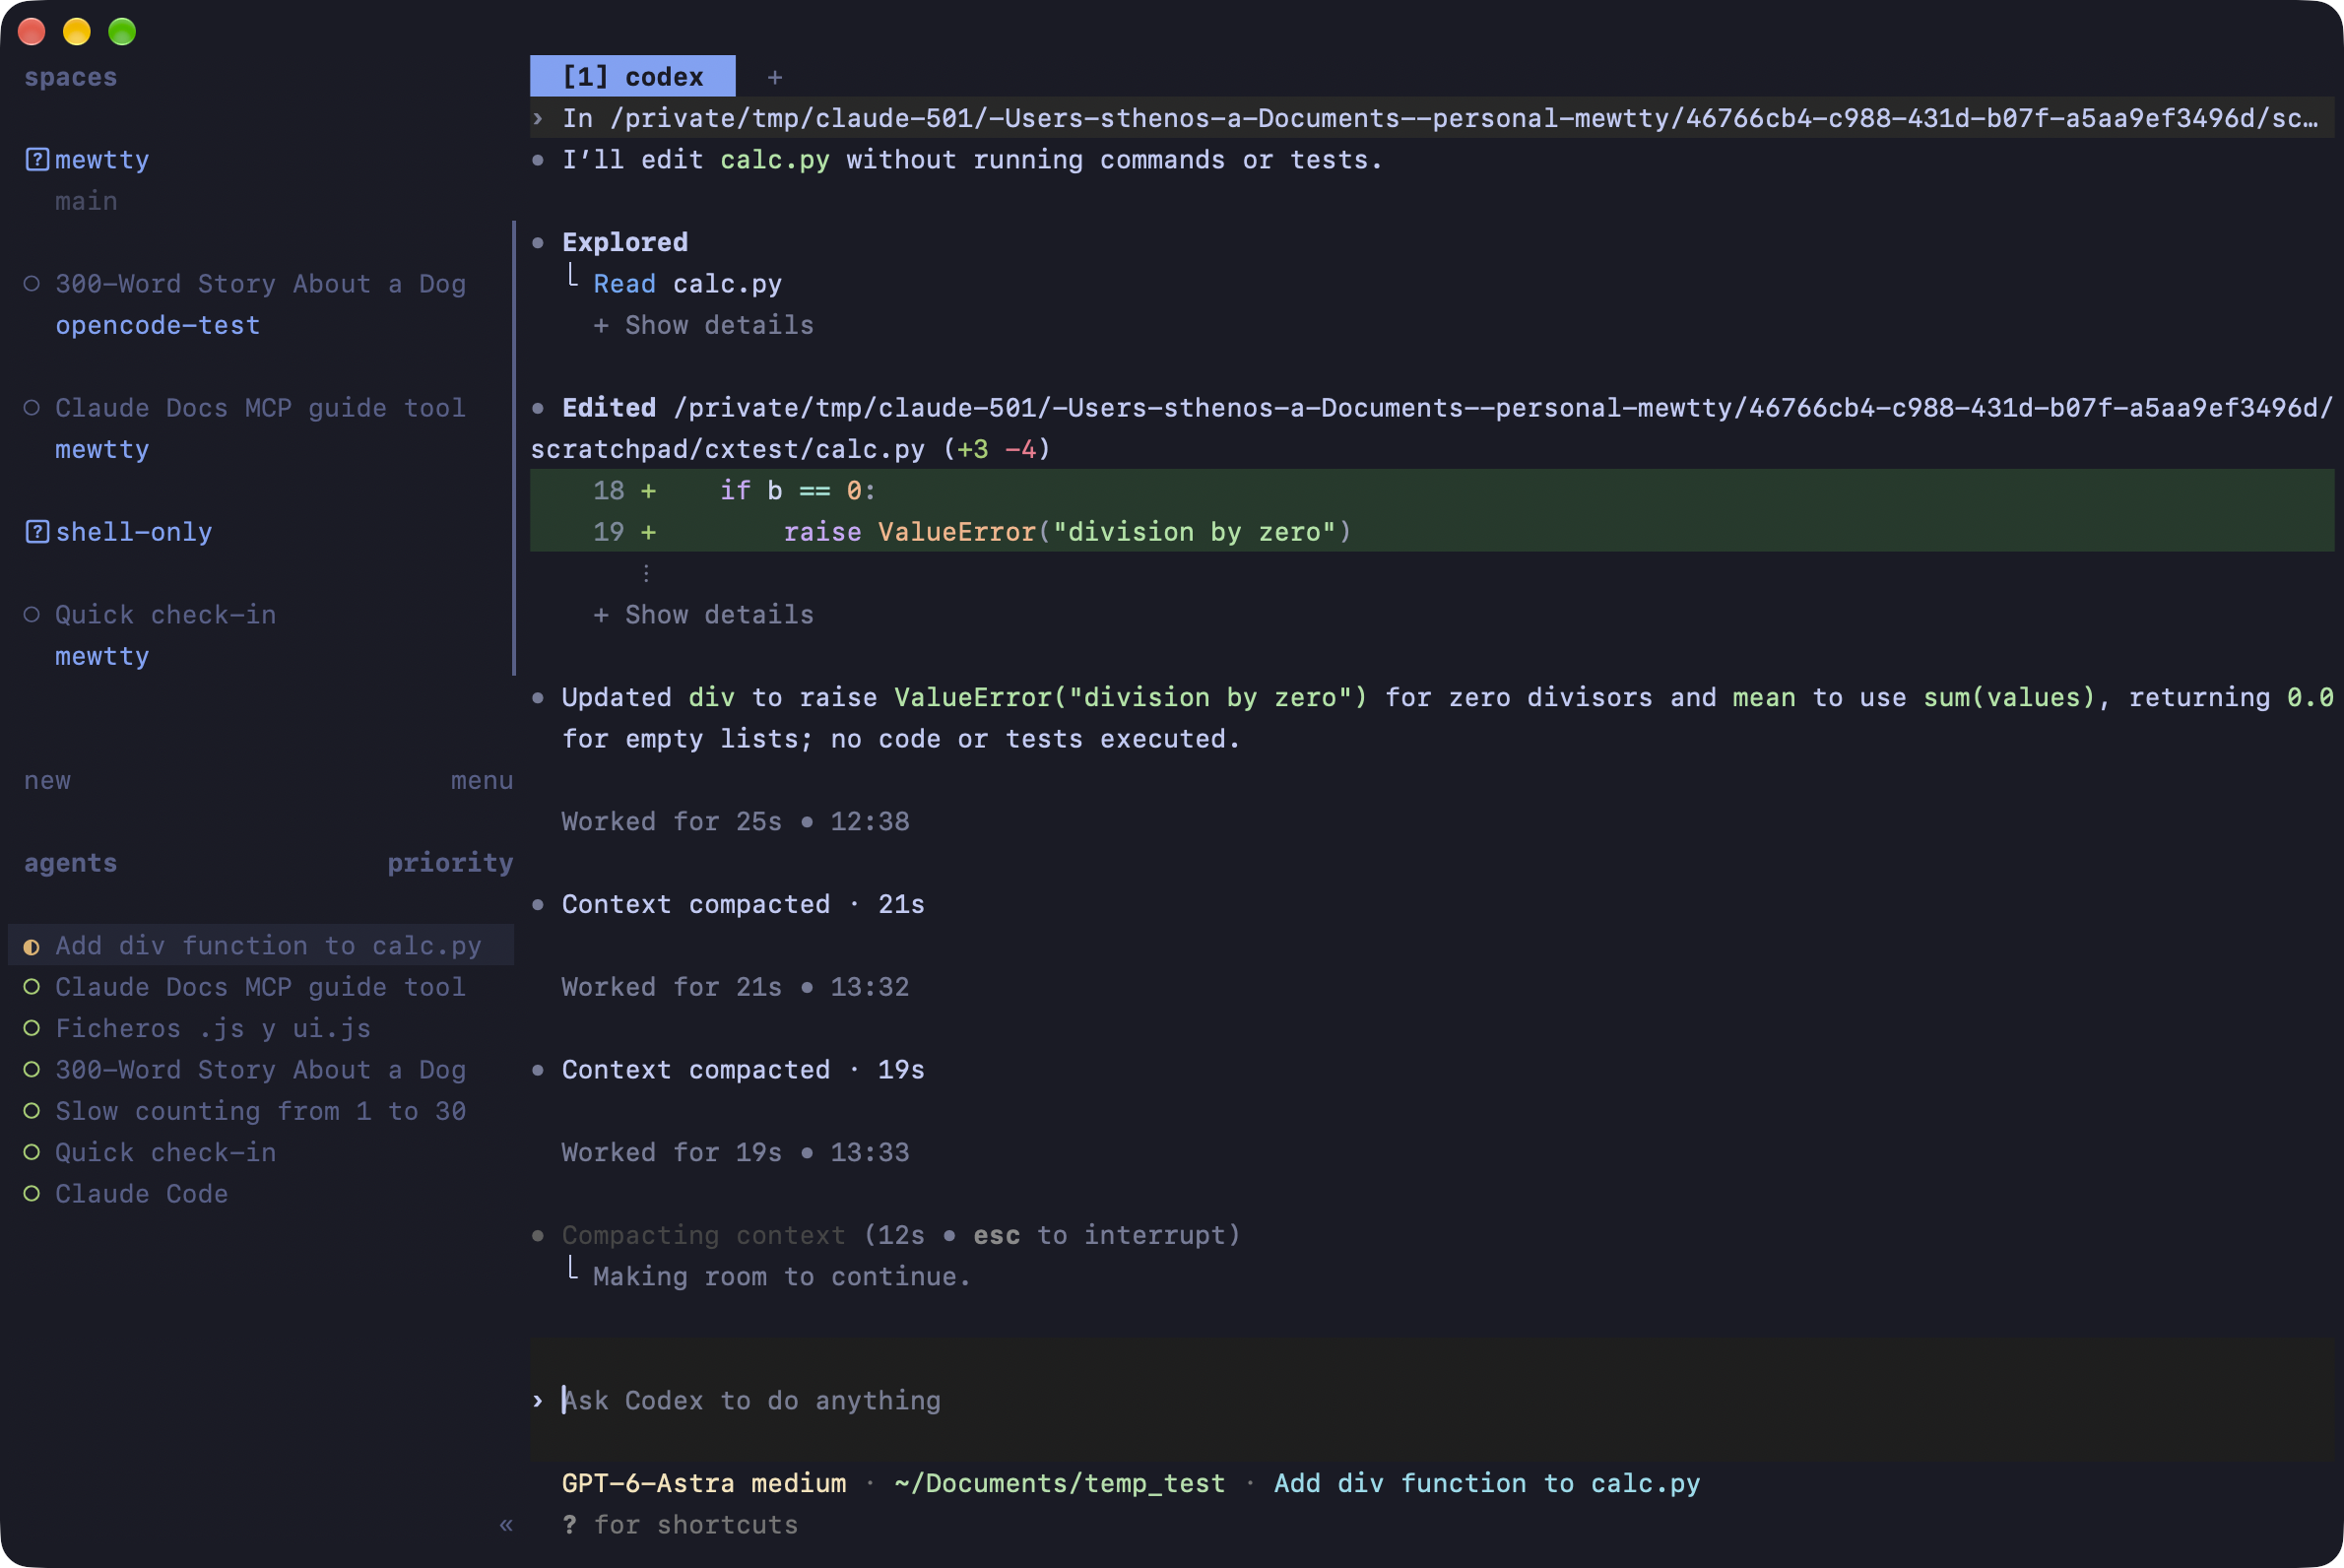Click the main branch label under mewtty

[86, 201]
